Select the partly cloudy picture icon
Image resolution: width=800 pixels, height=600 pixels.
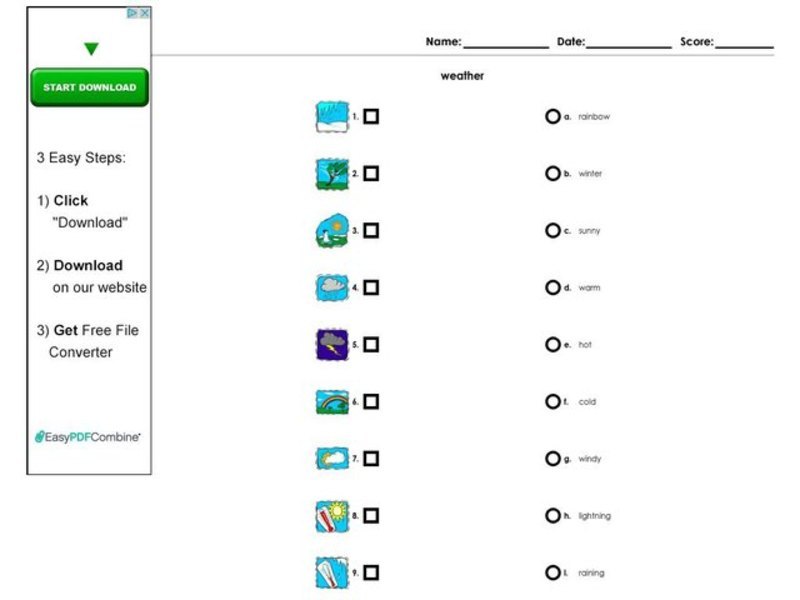330,458
